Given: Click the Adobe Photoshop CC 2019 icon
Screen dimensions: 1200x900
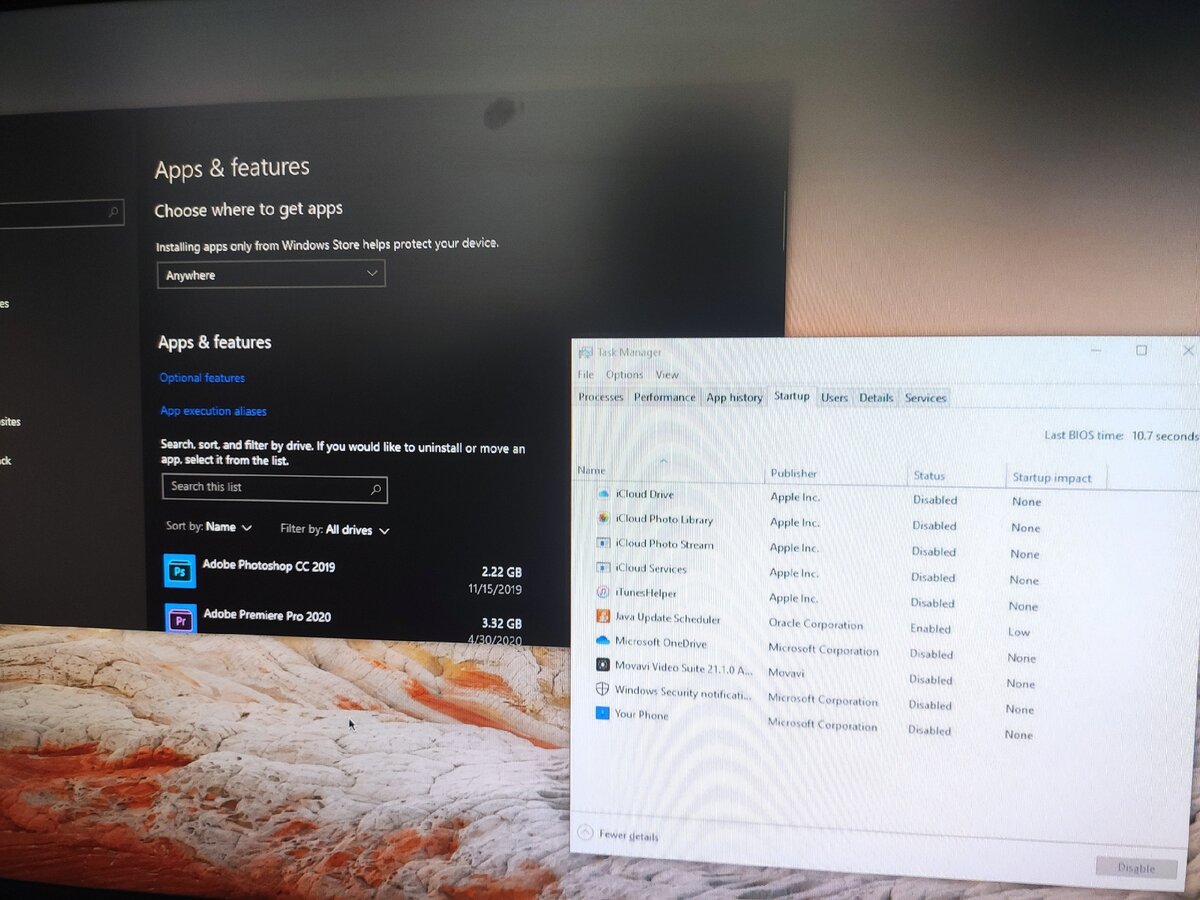Looking at the screenshot, I should 180,571.
